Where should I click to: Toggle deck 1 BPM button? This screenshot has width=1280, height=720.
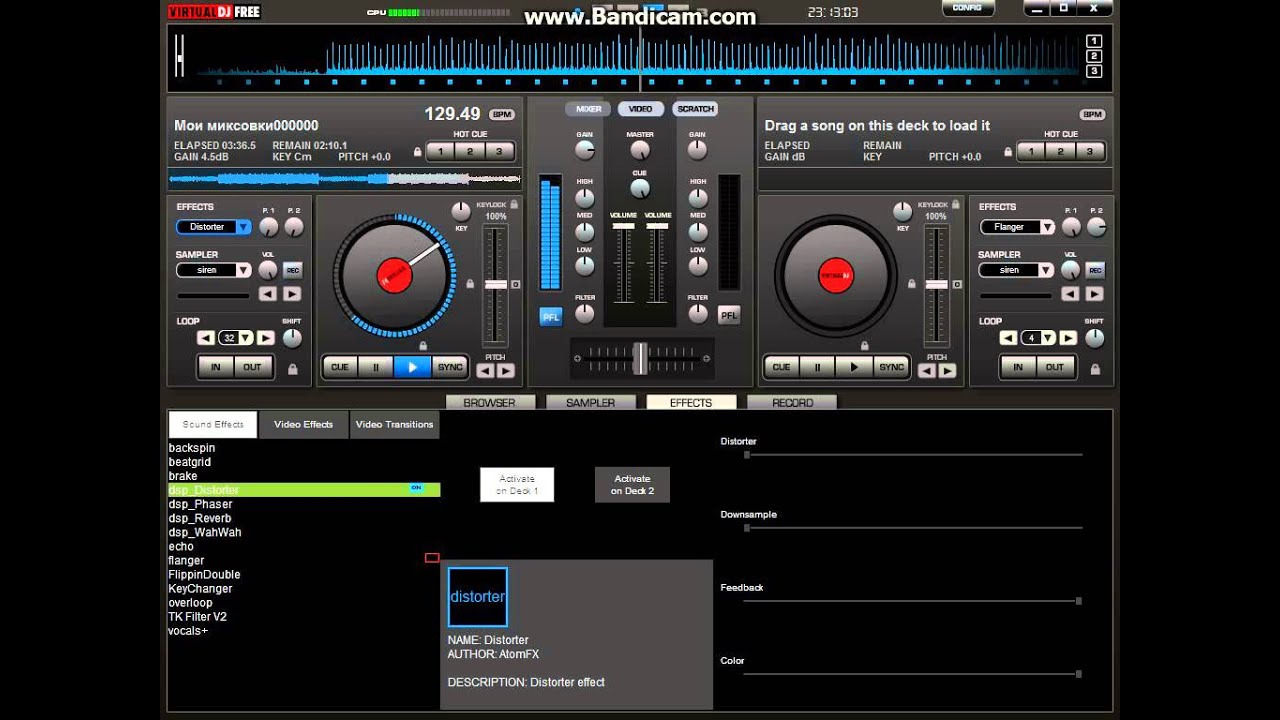pos(502,115)
